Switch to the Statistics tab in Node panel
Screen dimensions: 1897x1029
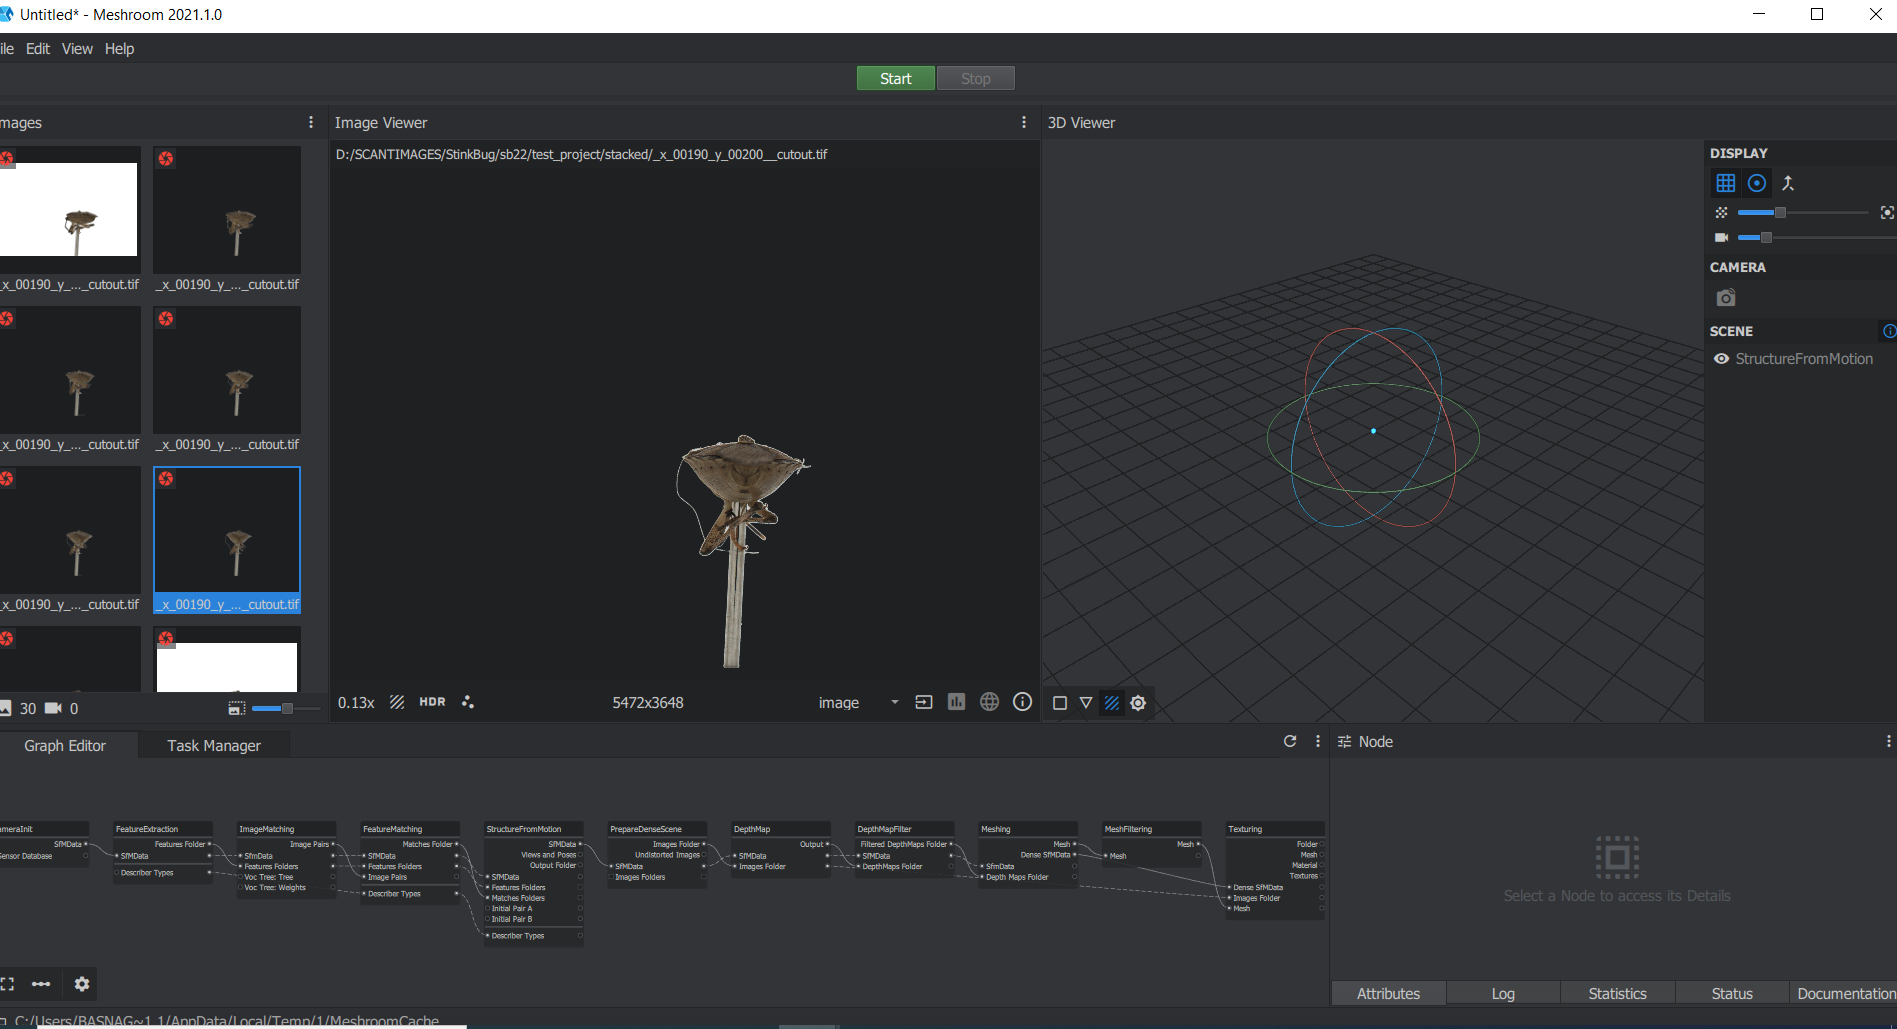click(x=1616, y=993)
